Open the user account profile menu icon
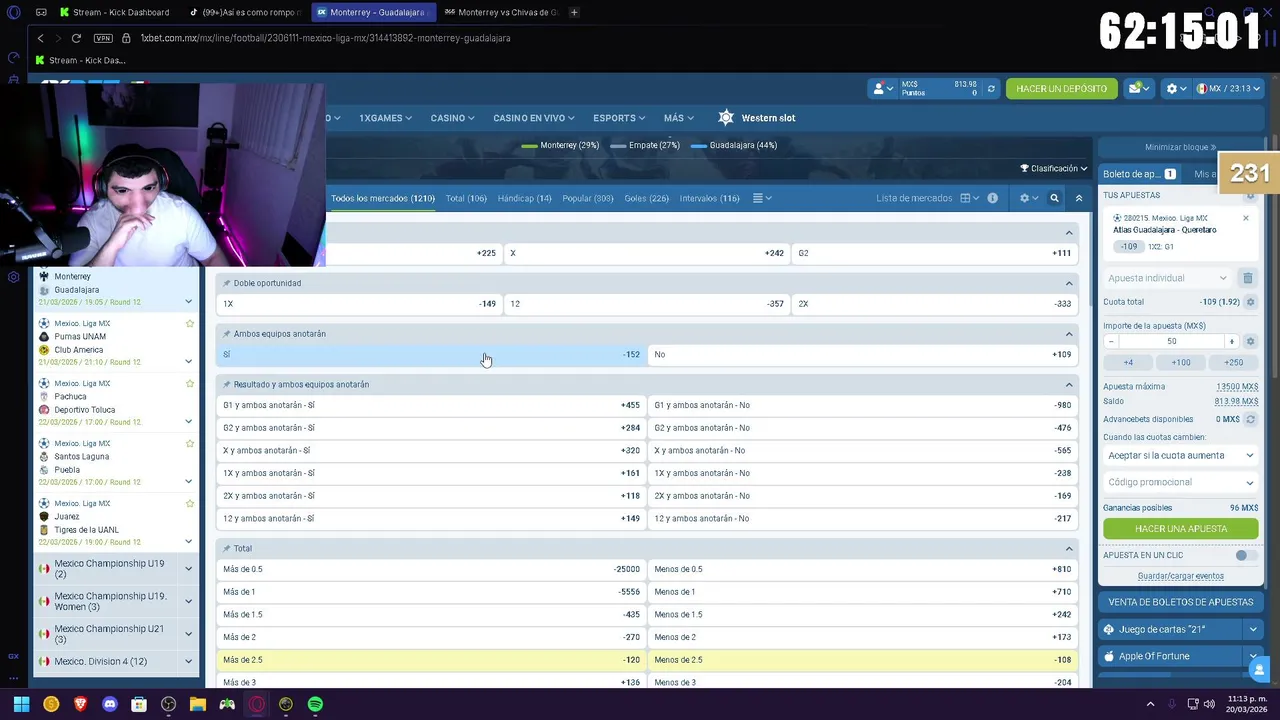1280x720 pixels. coord(883,89)
